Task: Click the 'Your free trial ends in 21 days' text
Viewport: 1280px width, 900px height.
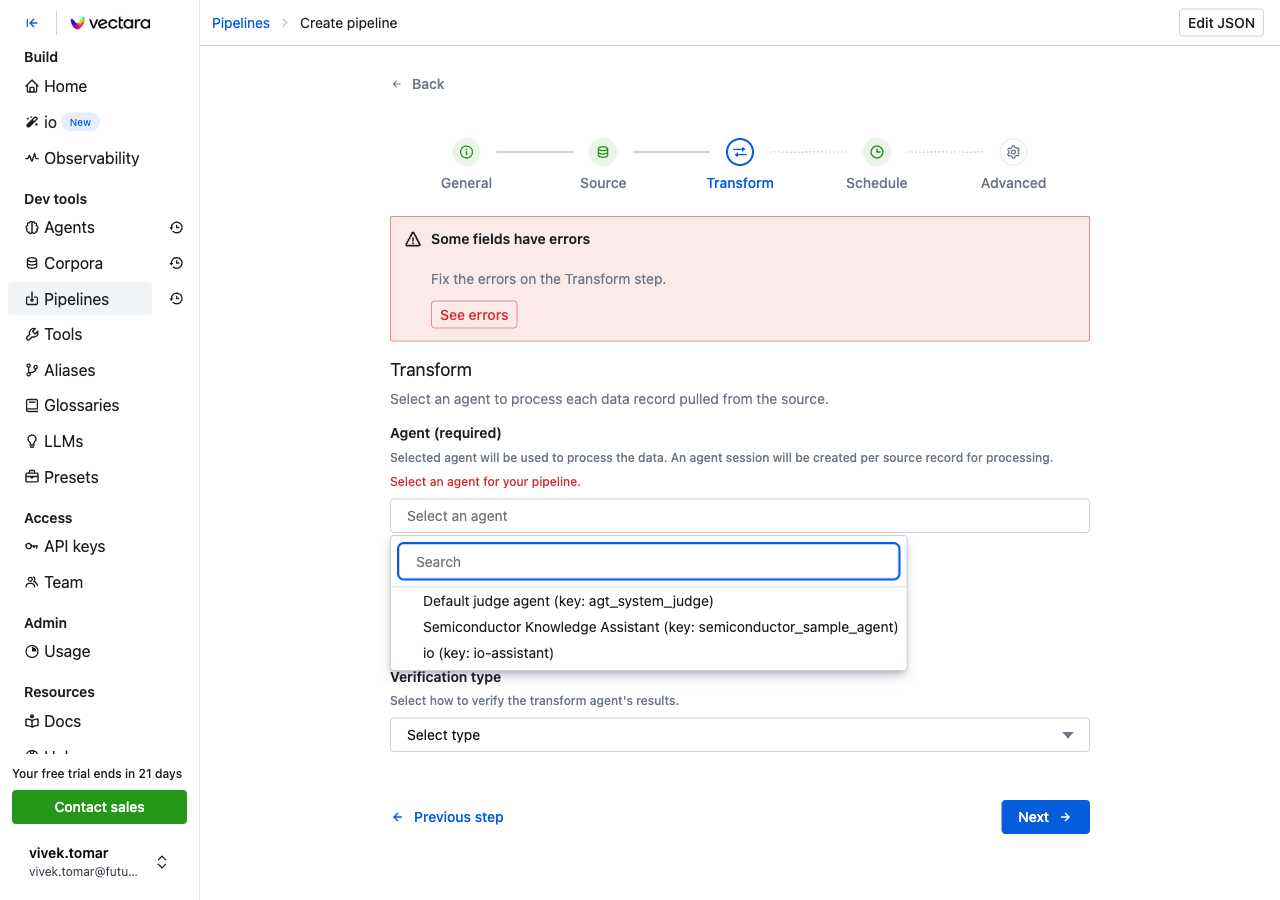Action: pos(97,774)
